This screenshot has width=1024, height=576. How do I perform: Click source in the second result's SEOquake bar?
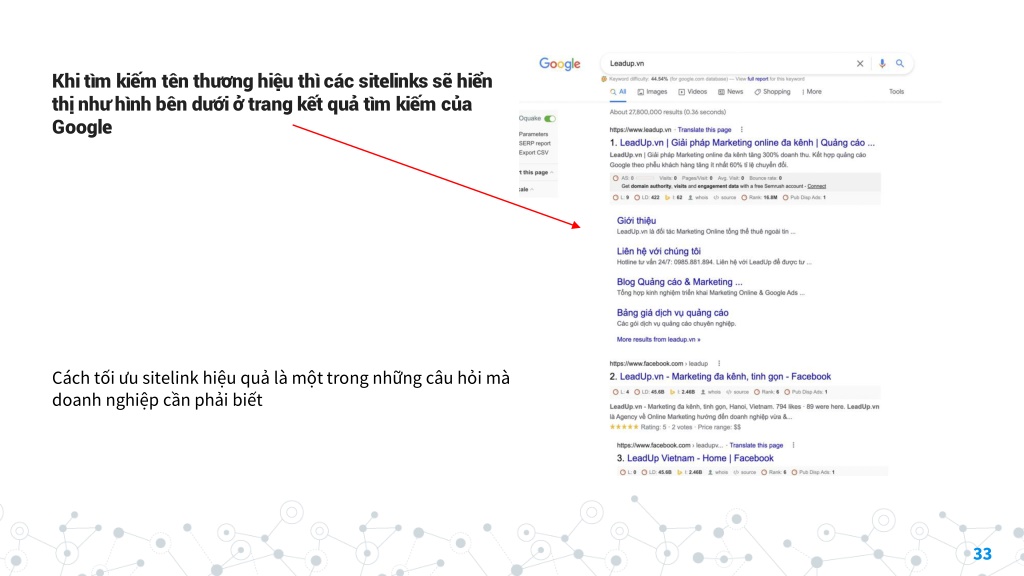737,392
